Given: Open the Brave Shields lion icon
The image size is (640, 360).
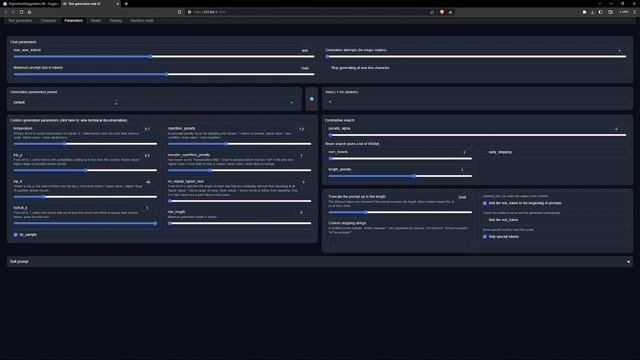Looking at the screenshot, I should [x=442, y=12].
